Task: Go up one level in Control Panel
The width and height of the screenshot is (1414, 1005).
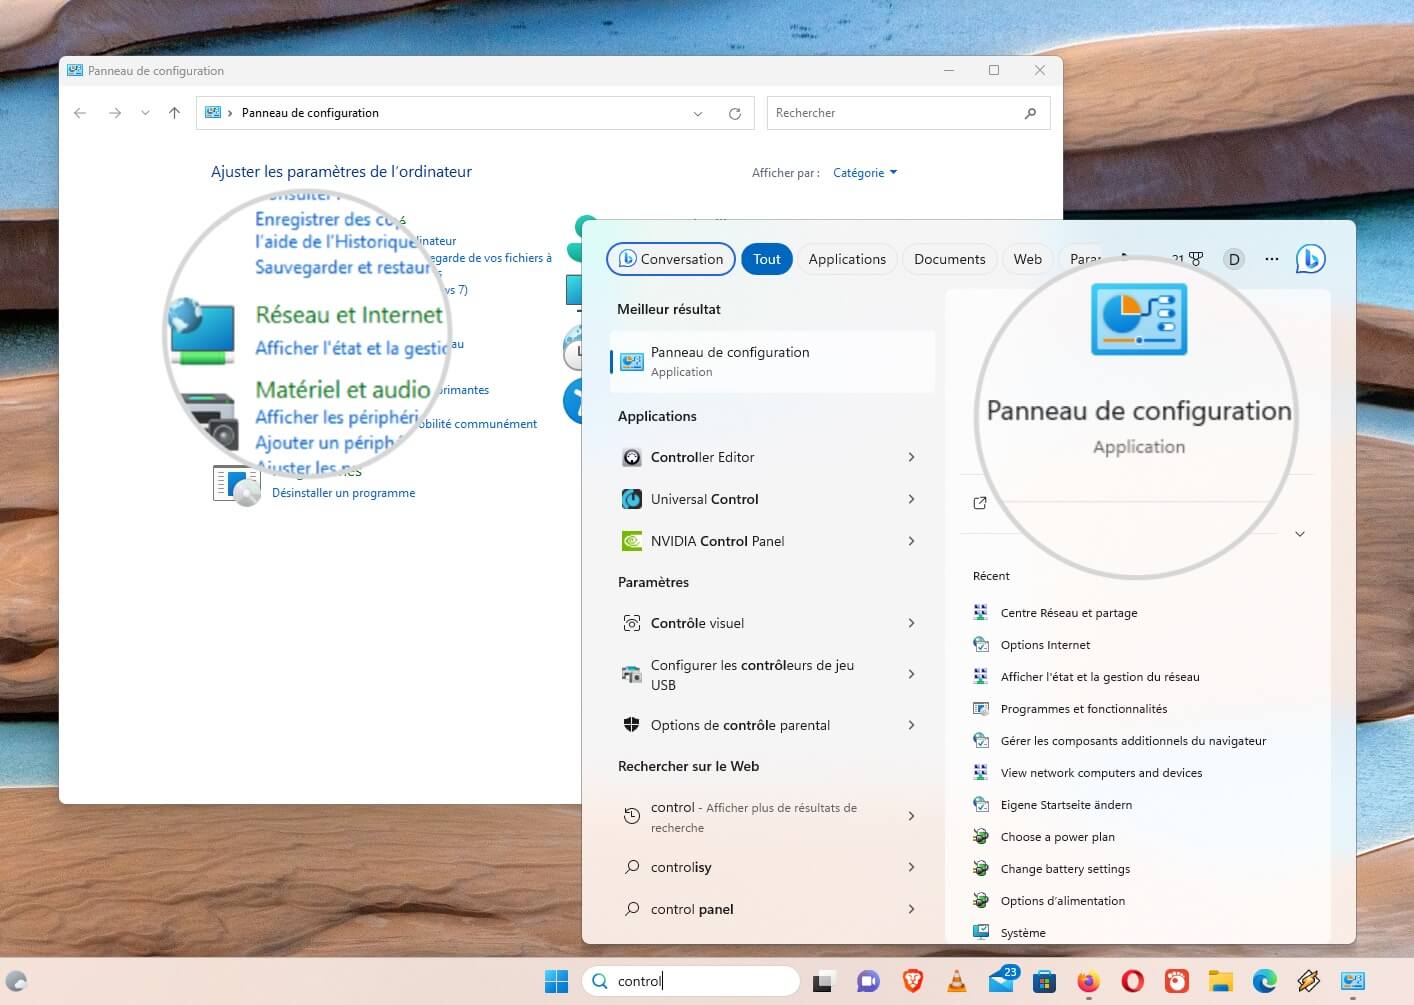Action: (174, 113)
